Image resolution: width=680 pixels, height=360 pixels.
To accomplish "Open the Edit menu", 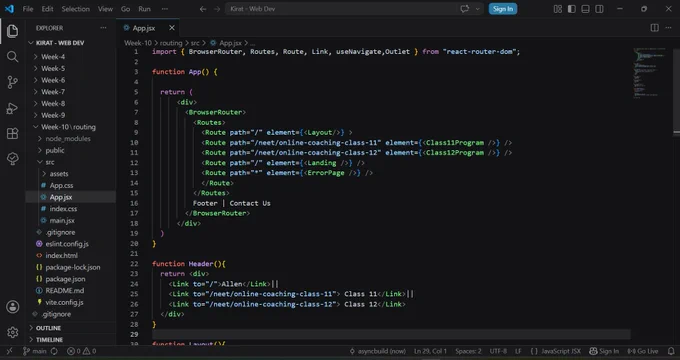I will [x=47, y=9].
